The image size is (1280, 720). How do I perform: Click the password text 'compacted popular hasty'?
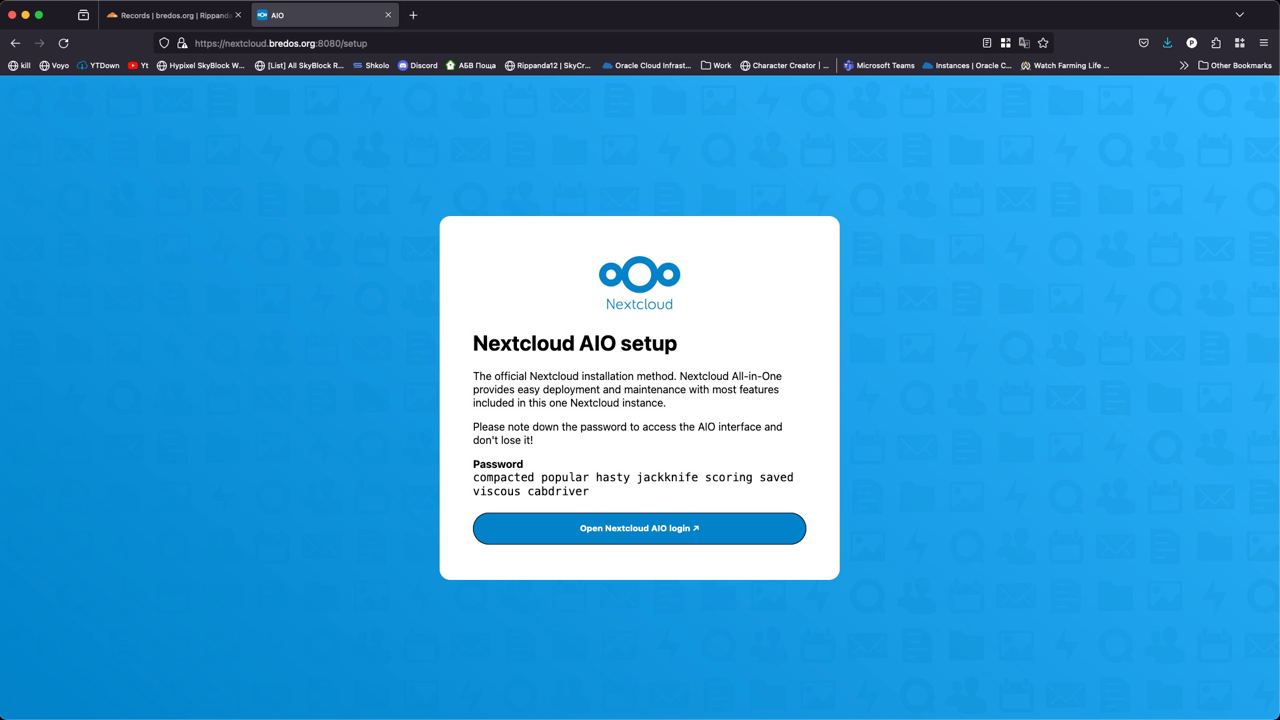point(551,477)
